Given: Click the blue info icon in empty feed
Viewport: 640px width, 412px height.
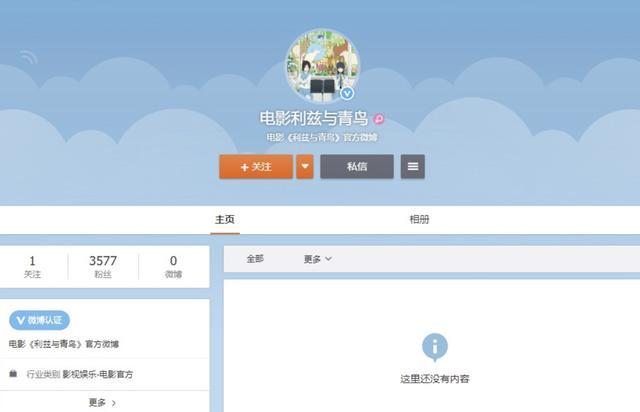Looking at the screenshot, I should (435, 347).
